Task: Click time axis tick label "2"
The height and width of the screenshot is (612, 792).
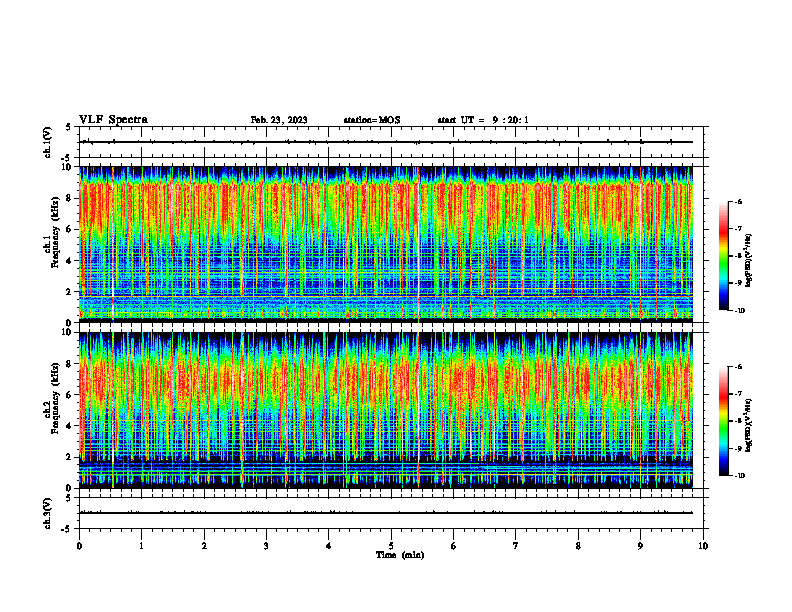Action: (204, 546)
